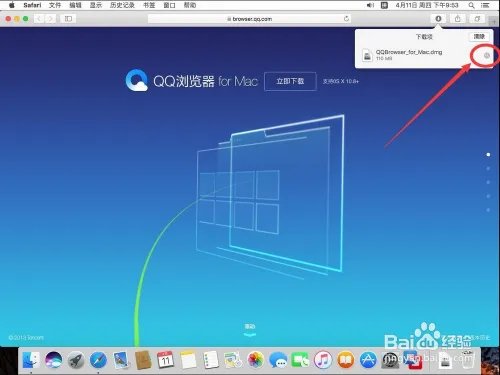This screenshot has width=500, height=375.
Task: Toggle the Safari downloads toolbar button
Action: (438, 19)
